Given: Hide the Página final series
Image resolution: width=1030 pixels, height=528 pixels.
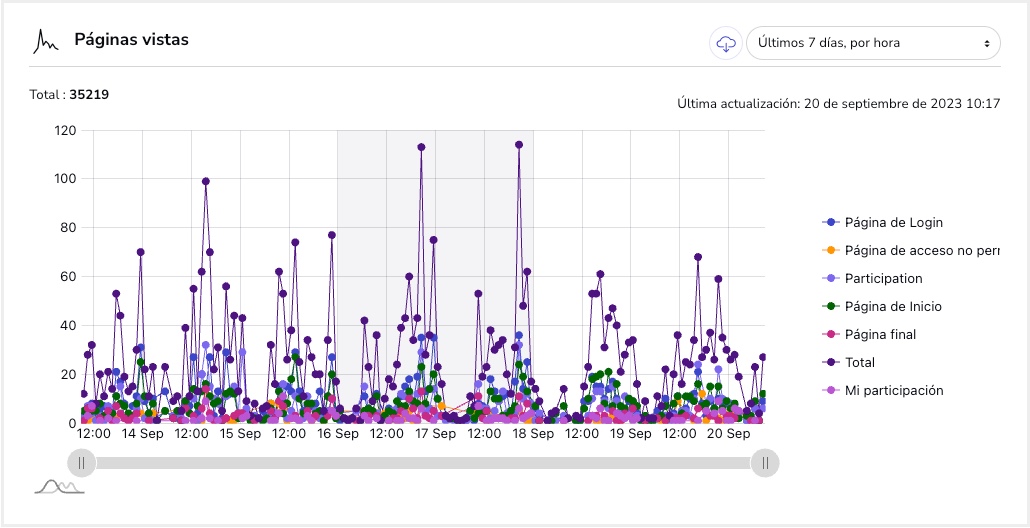Looking at the screenshot, I should tap(880, 334).
